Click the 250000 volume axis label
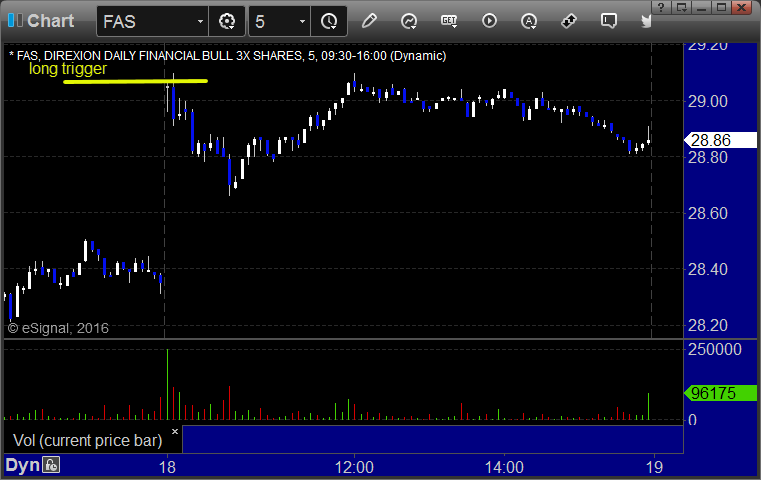Screen dimensions: 761x480 714,349
